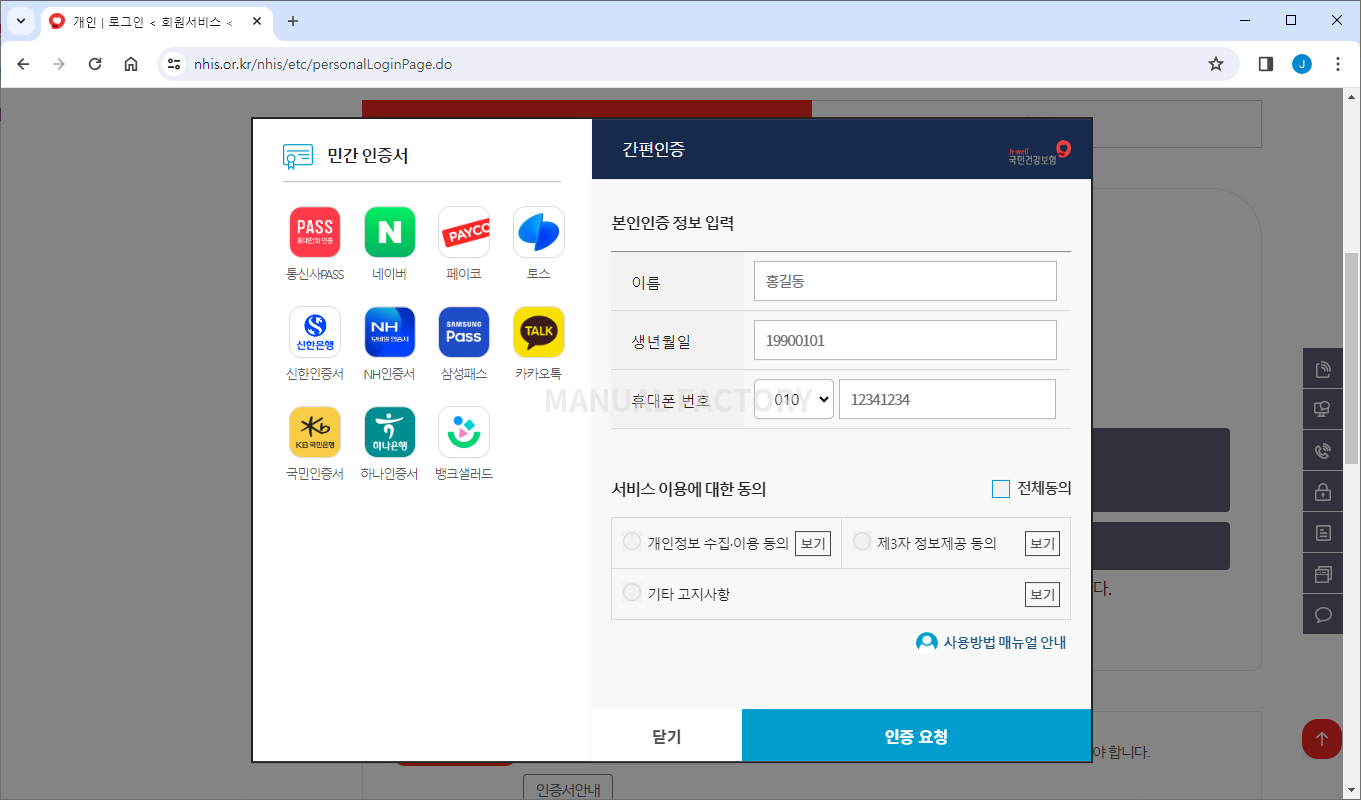The image size is (1361, 800).
Task: Check the 전체동의 checkbox
Action: pyautogui.click(x=1001, y=489)
